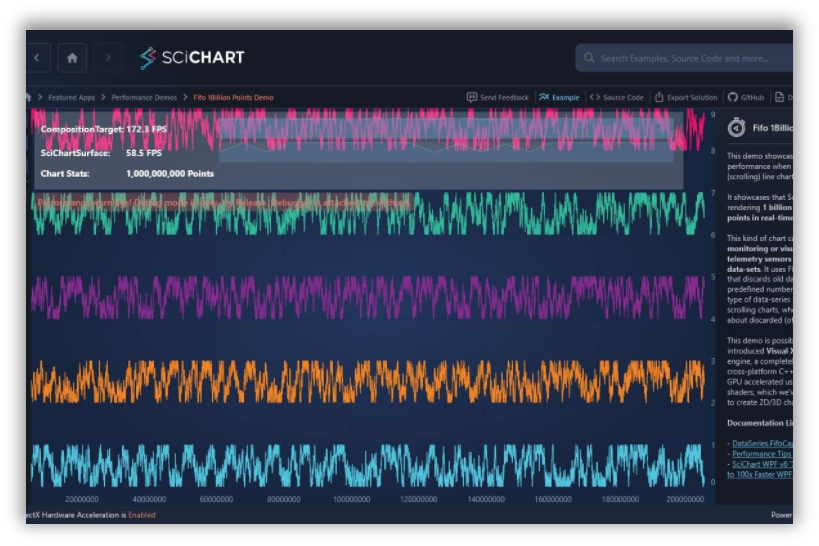Open the GitHub link
The width and height of the screenshot is (819, 546).
[746, 98]
